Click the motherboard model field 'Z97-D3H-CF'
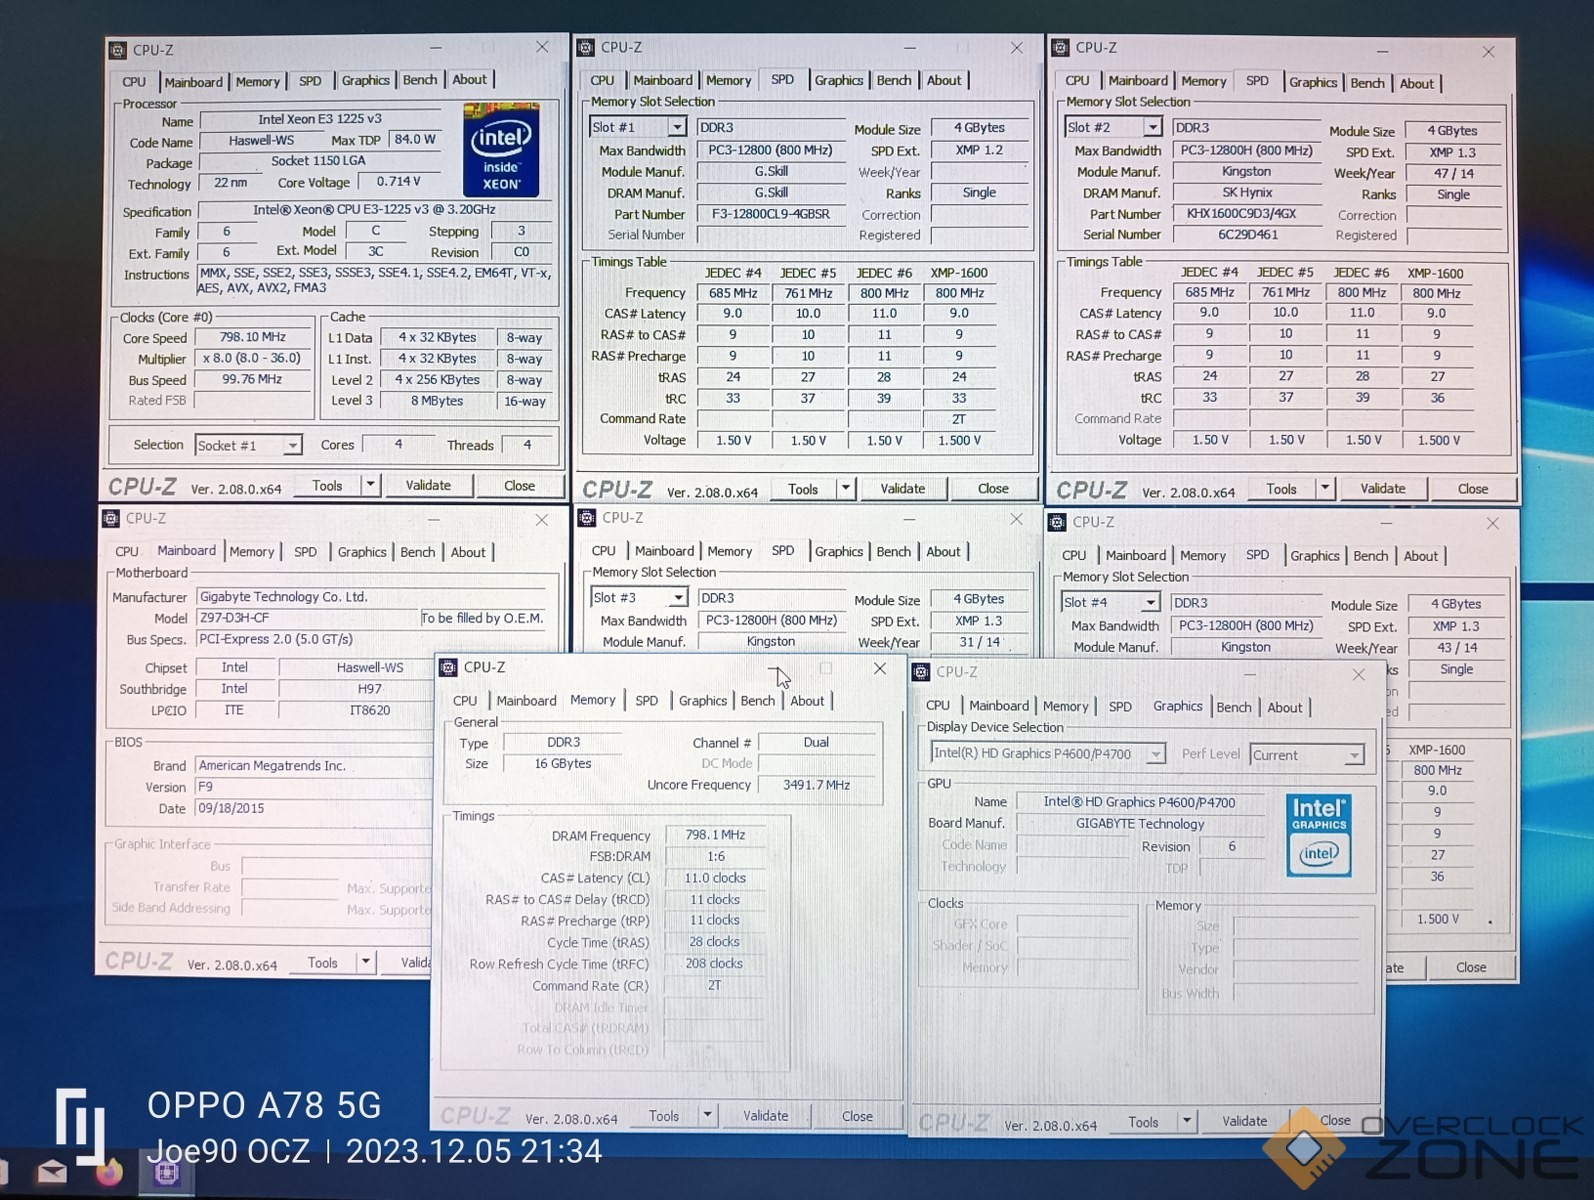Screen dimensions: 1594x1200 pyautogui.click(x=306, y=618)
